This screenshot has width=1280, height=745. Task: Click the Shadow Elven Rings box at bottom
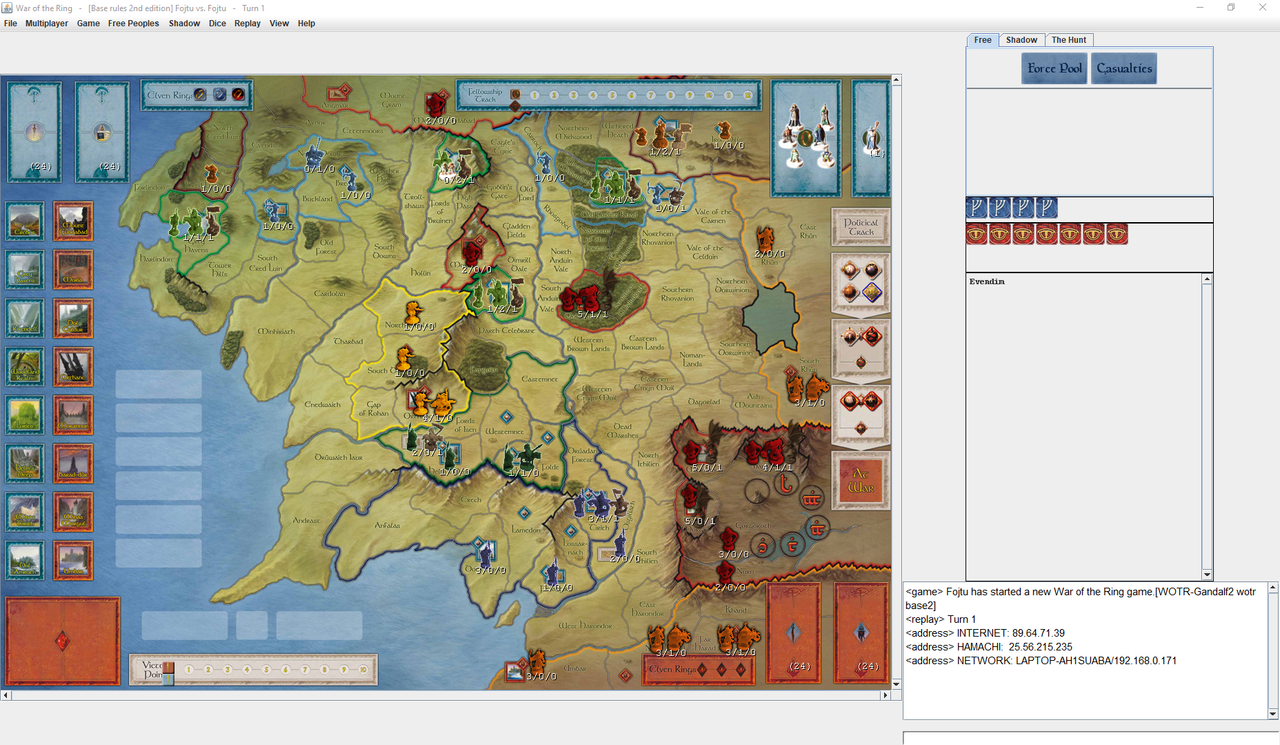pyautogui.click(x=699, y=669)
